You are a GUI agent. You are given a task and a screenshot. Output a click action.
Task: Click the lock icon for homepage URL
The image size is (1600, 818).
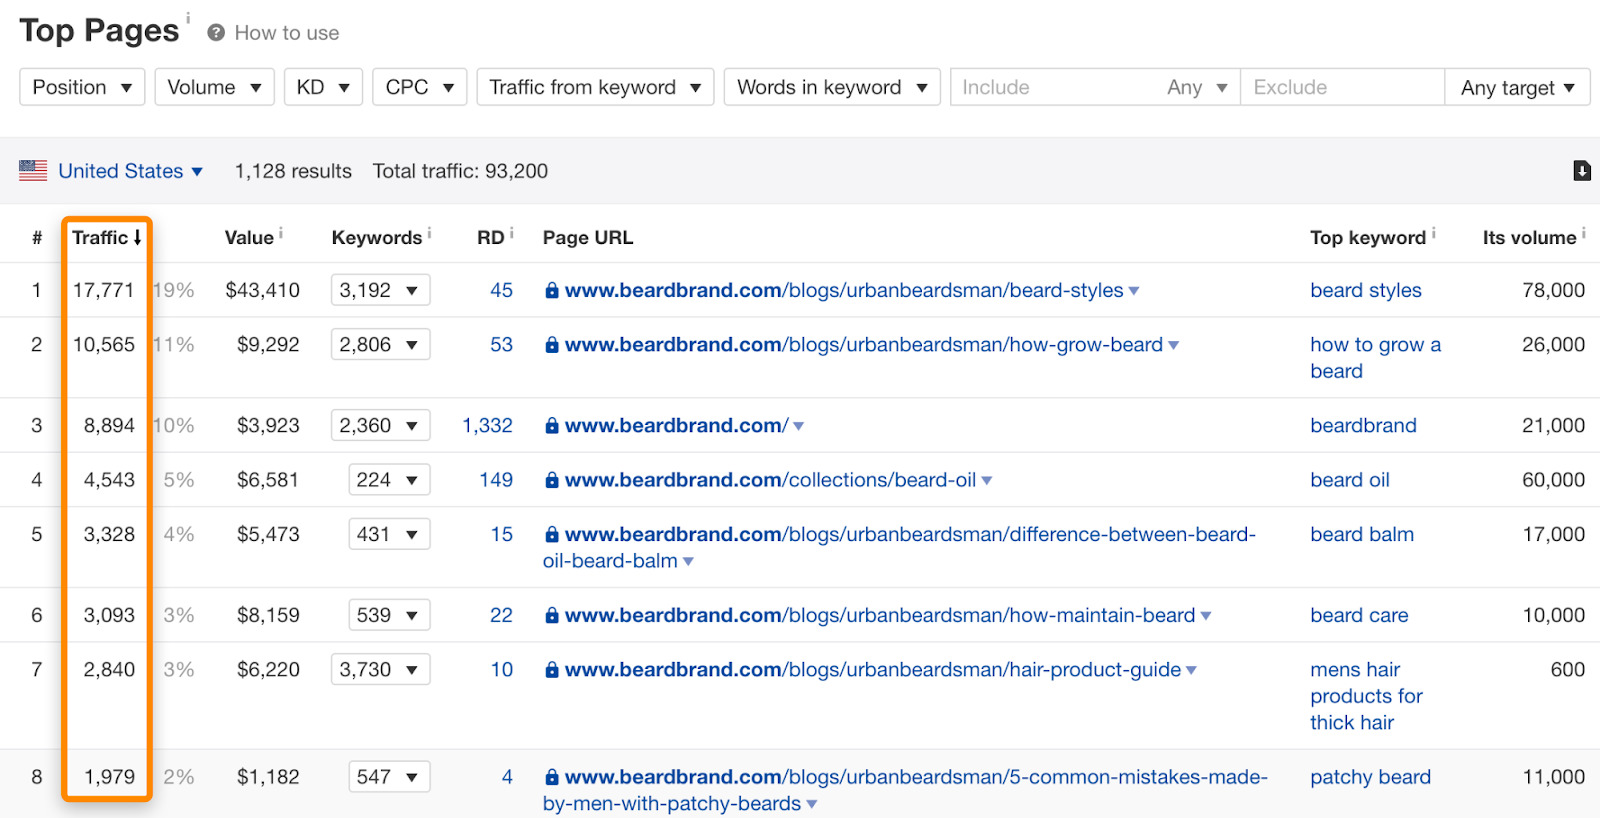551,425
